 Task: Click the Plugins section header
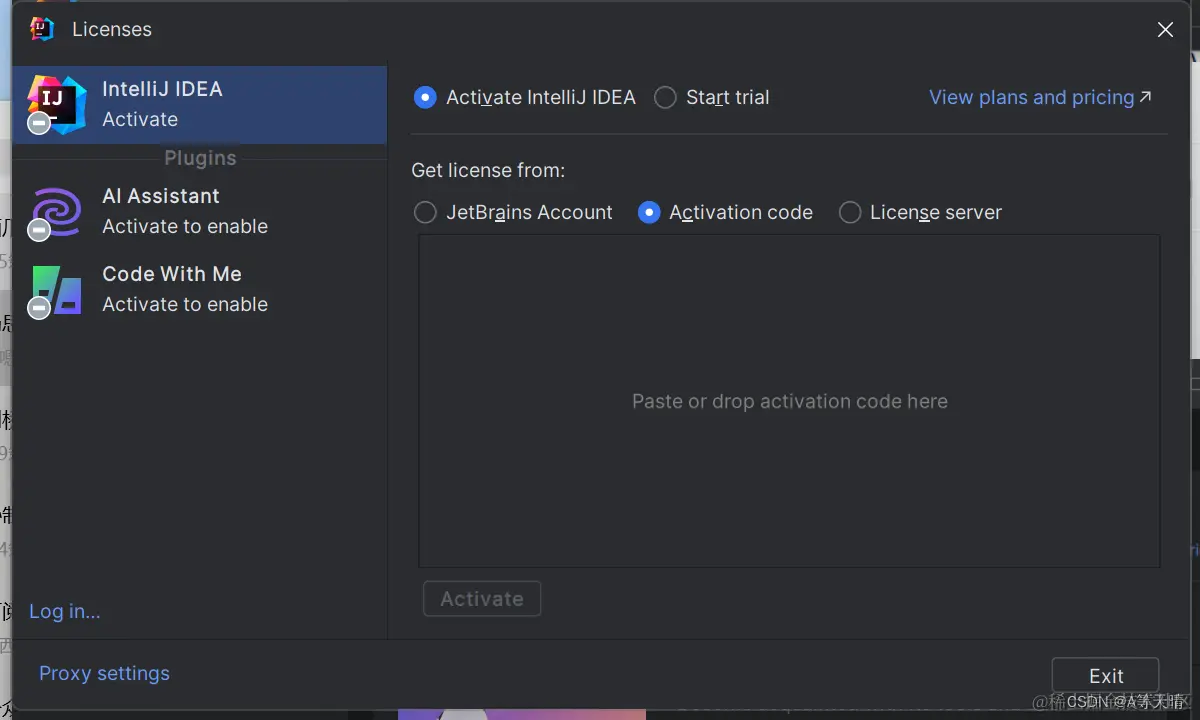point(200,158)
